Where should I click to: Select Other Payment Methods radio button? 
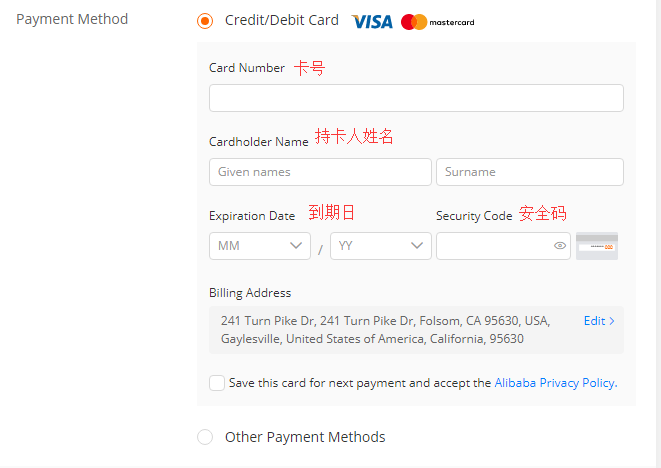205,437
